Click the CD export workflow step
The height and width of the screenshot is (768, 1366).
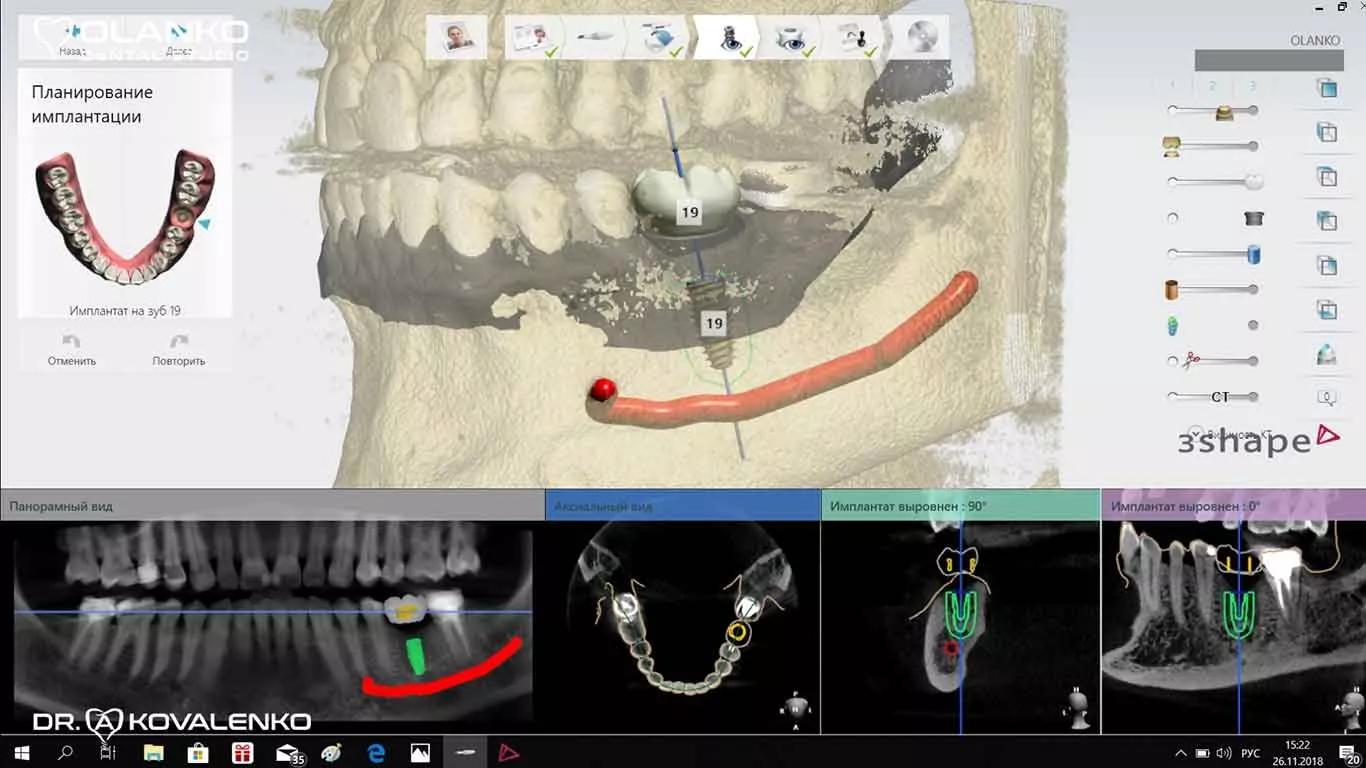pos(921,35)
